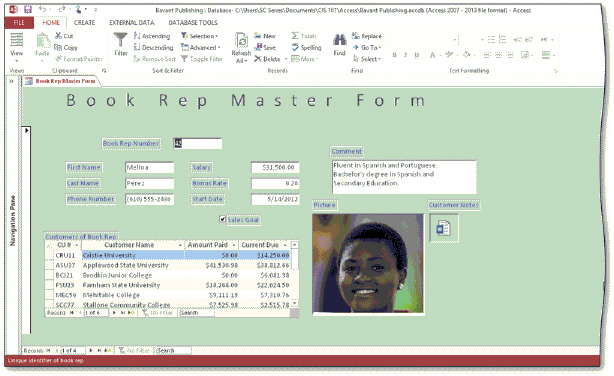The image size is (614, 376).
Task: Click the bulleted list icon
Action: 491,40
